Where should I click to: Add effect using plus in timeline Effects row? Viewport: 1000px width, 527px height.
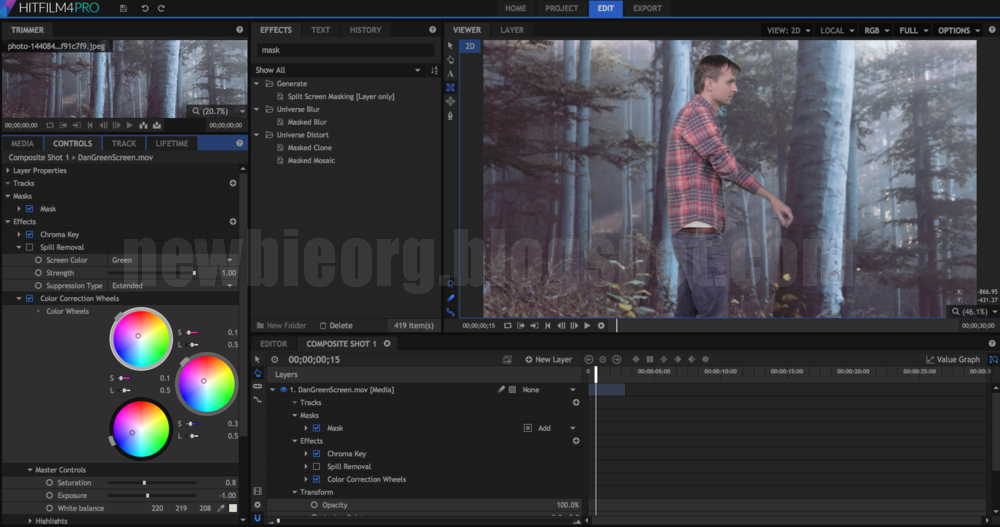576,441
